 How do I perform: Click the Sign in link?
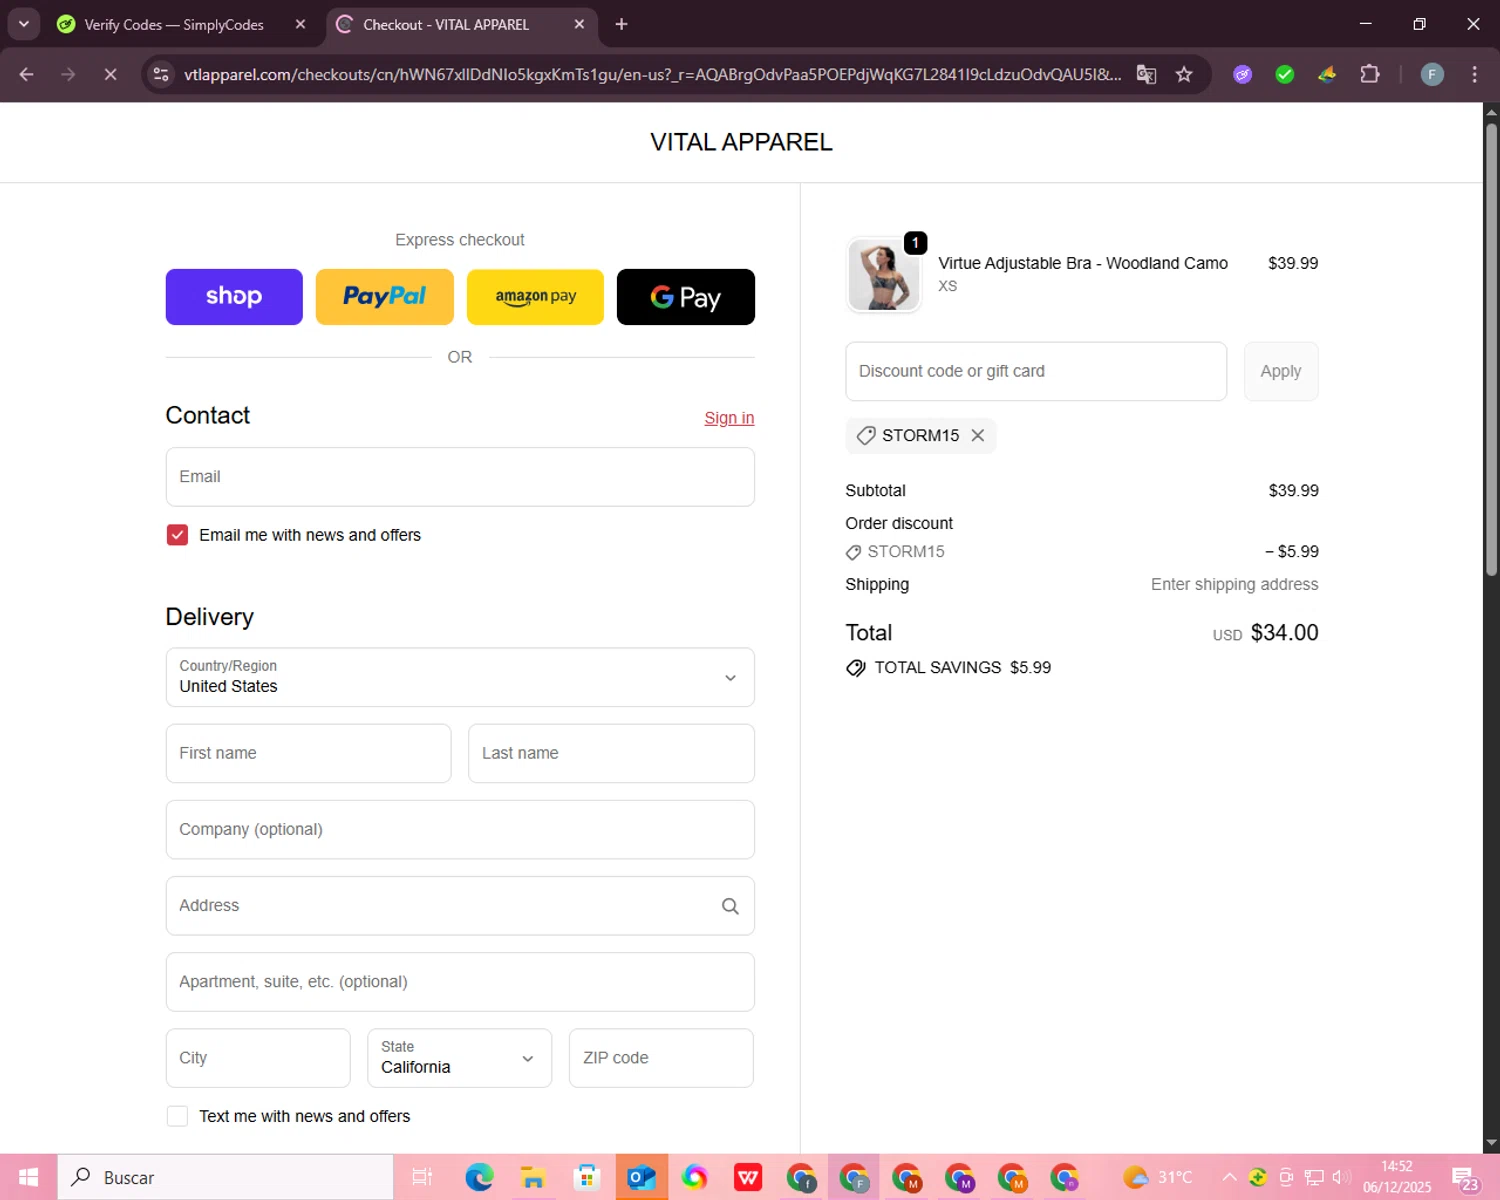[x=729, y=418]
